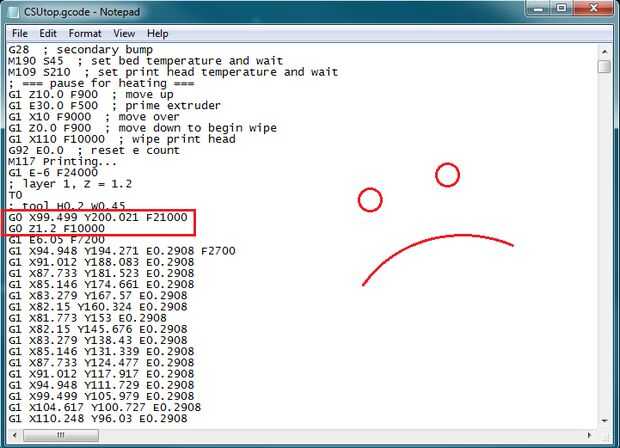This screenshot has width=620, height=448.
Task: Click the Notepad icon in title bar
Action: [x=14, y=12]
